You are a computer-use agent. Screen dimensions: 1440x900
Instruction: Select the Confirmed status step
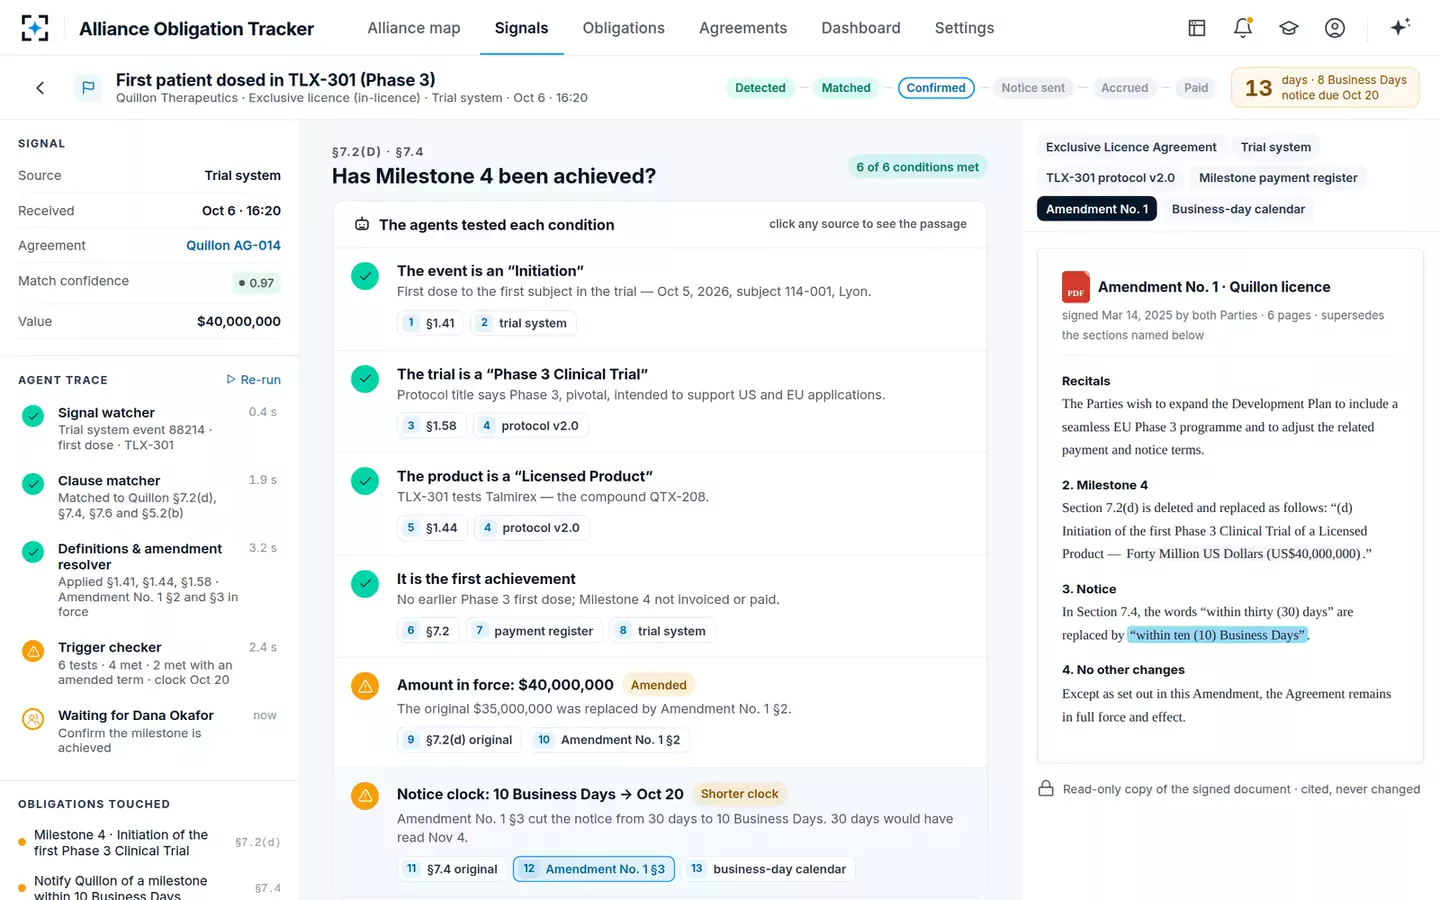[x=936, y=88]
